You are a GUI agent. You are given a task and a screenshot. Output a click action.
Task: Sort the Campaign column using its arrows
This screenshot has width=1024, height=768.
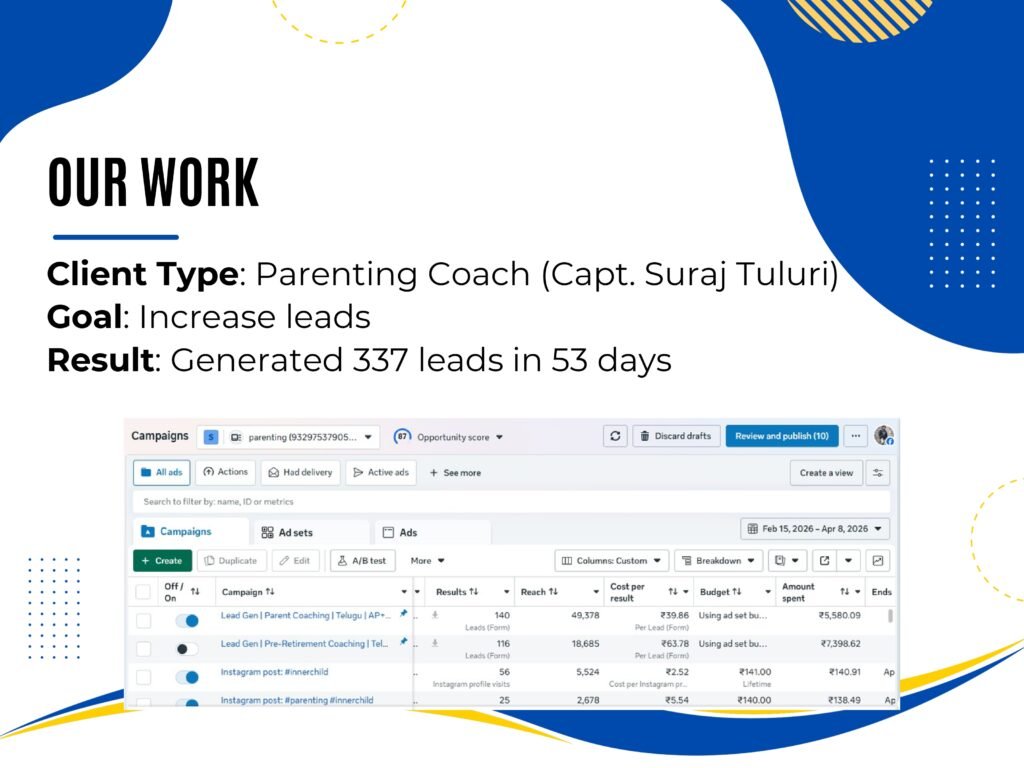[270, 592]
